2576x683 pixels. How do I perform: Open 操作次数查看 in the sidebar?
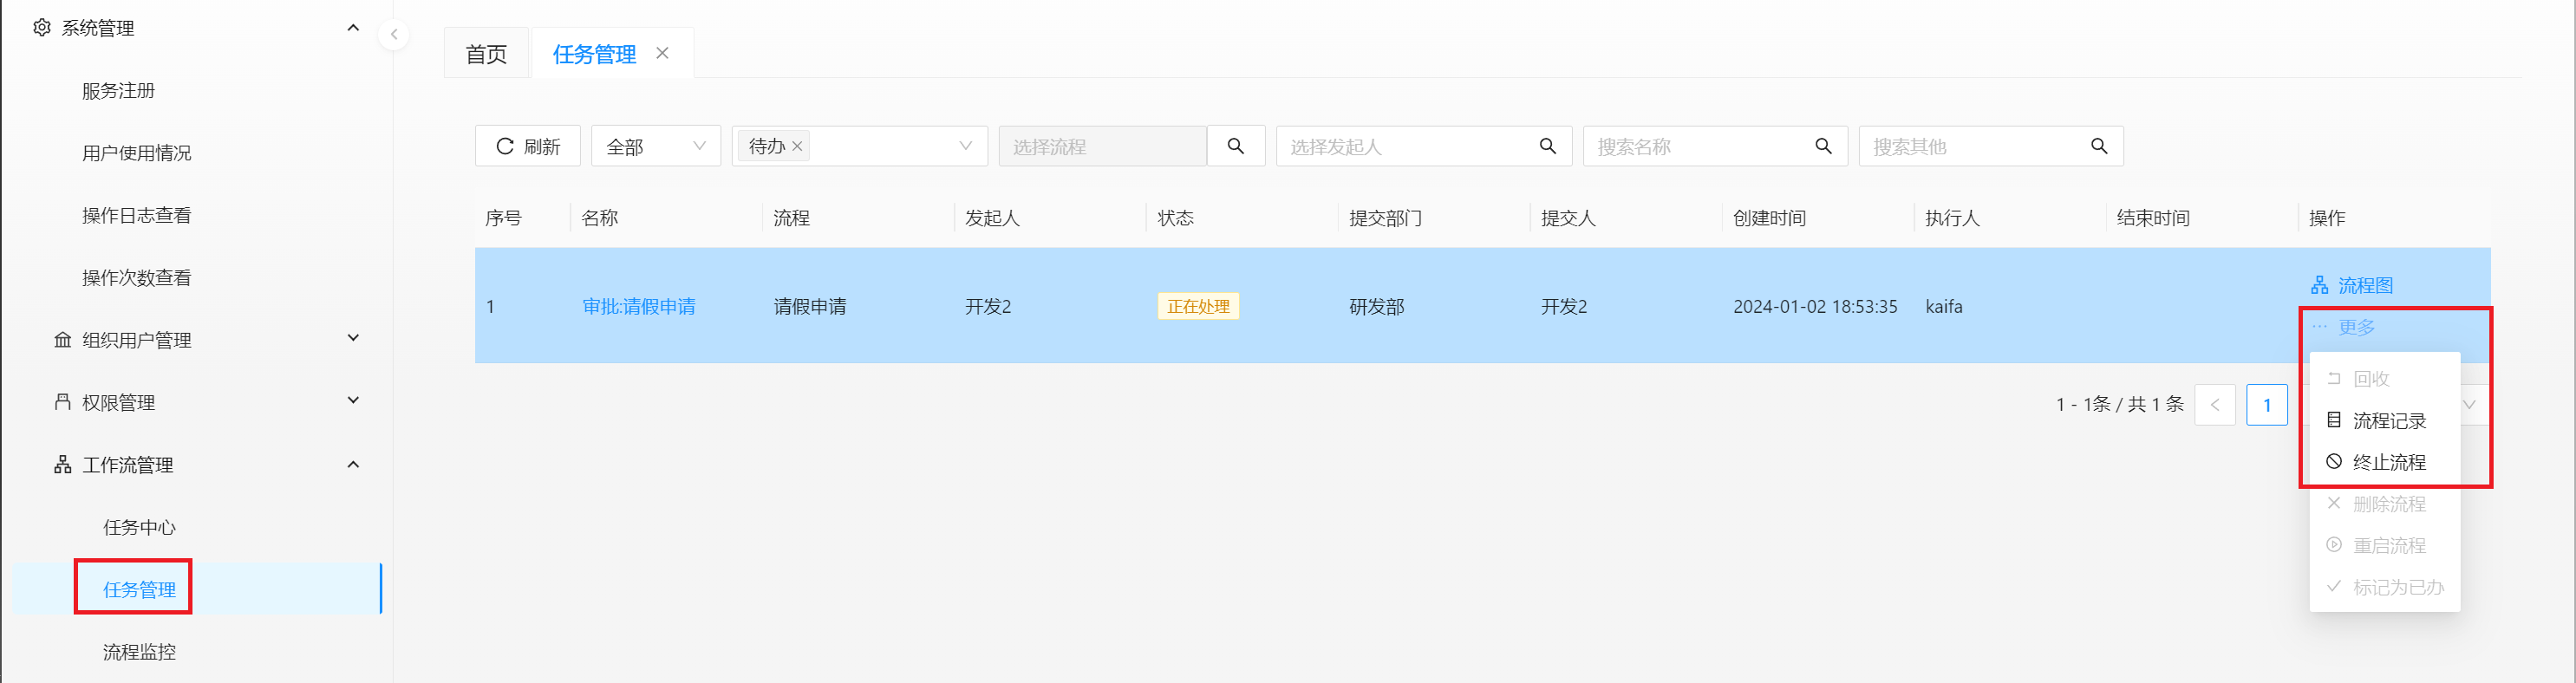[136, 278]
